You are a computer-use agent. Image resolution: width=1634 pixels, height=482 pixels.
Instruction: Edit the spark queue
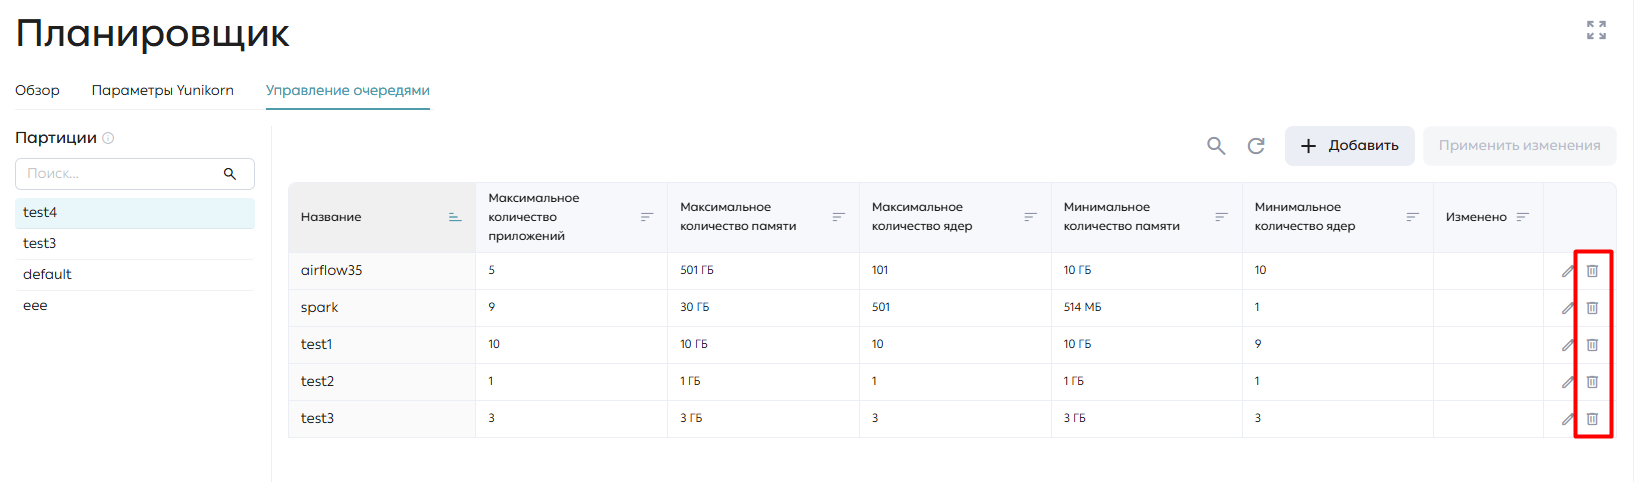coord(1567,308)
